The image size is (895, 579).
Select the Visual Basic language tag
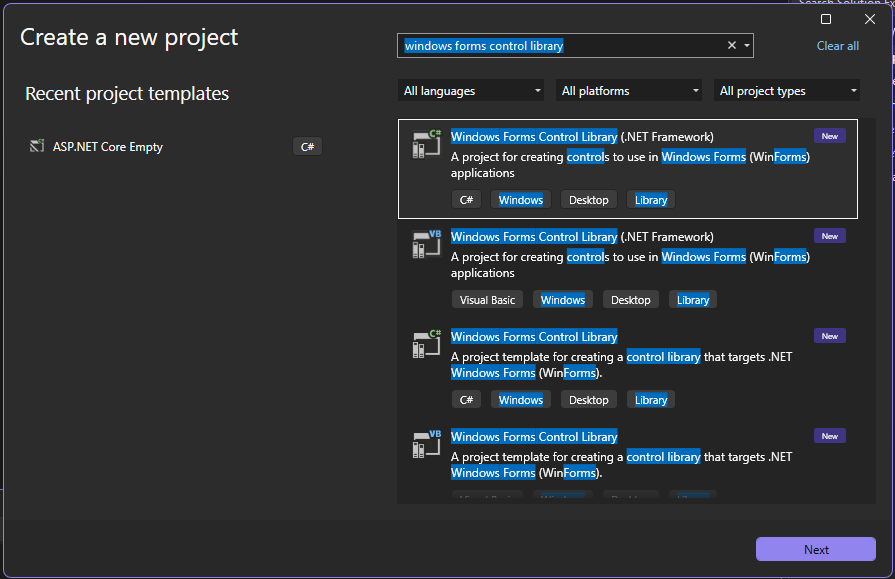point(487,299)
